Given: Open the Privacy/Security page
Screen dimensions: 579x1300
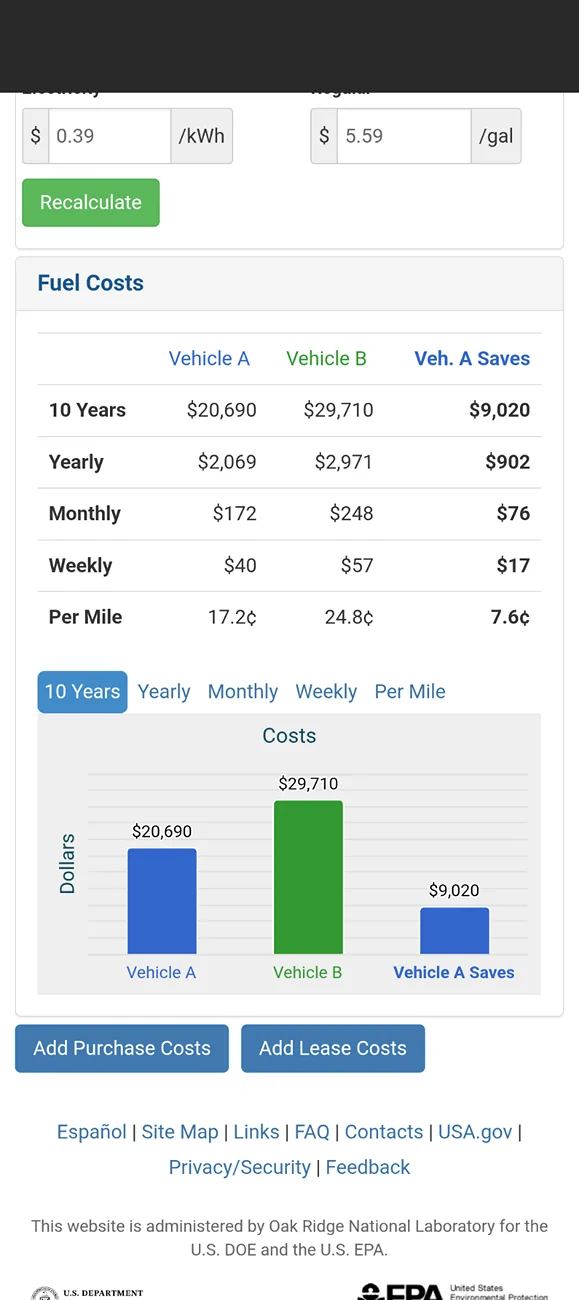Looking at the screenshot, I should (239, 1167).
